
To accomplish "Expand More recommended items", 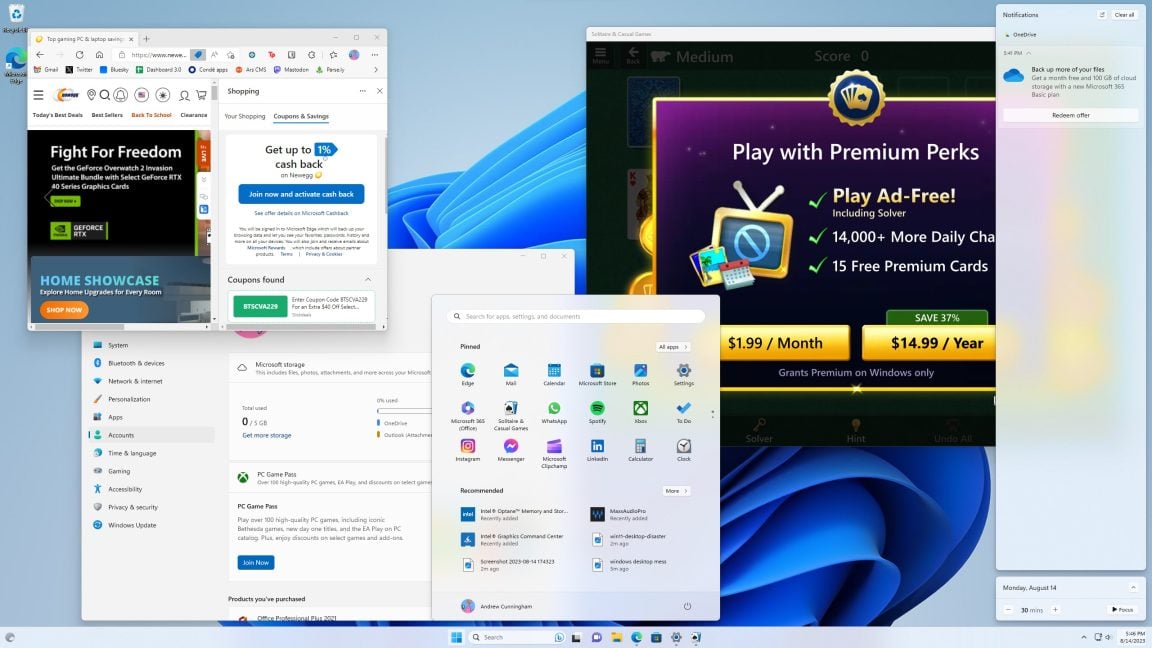I will point(676,491).
